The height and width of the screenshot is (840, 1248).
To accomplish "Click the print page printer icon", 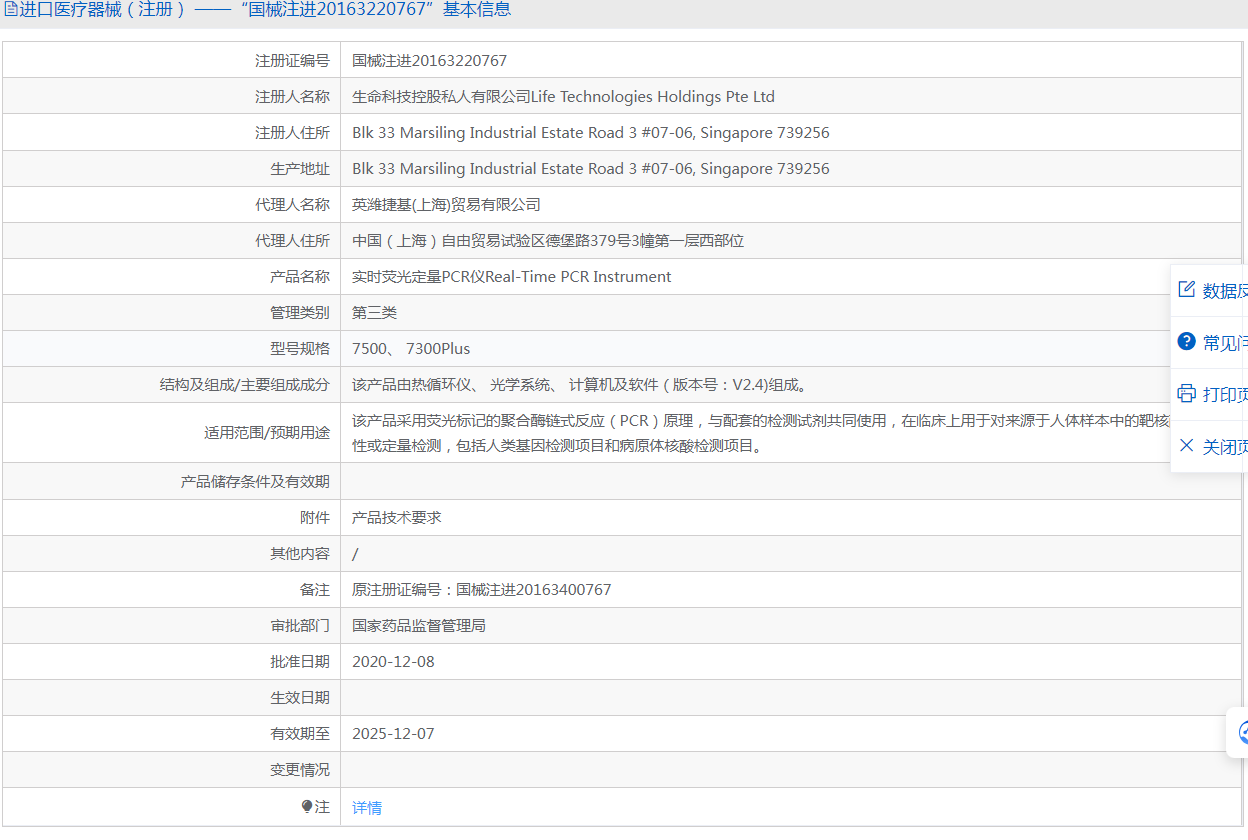I will (x=1187, y=393).
